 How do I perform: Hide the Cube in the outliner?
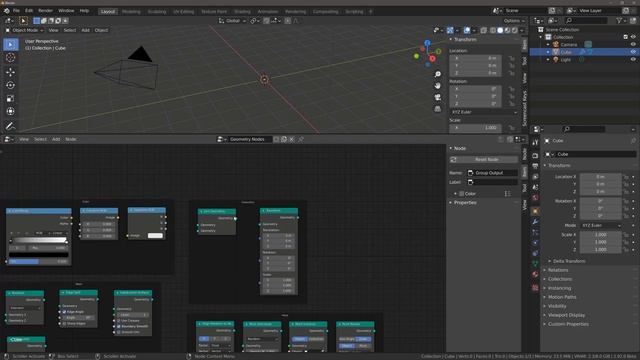point(633,52)
